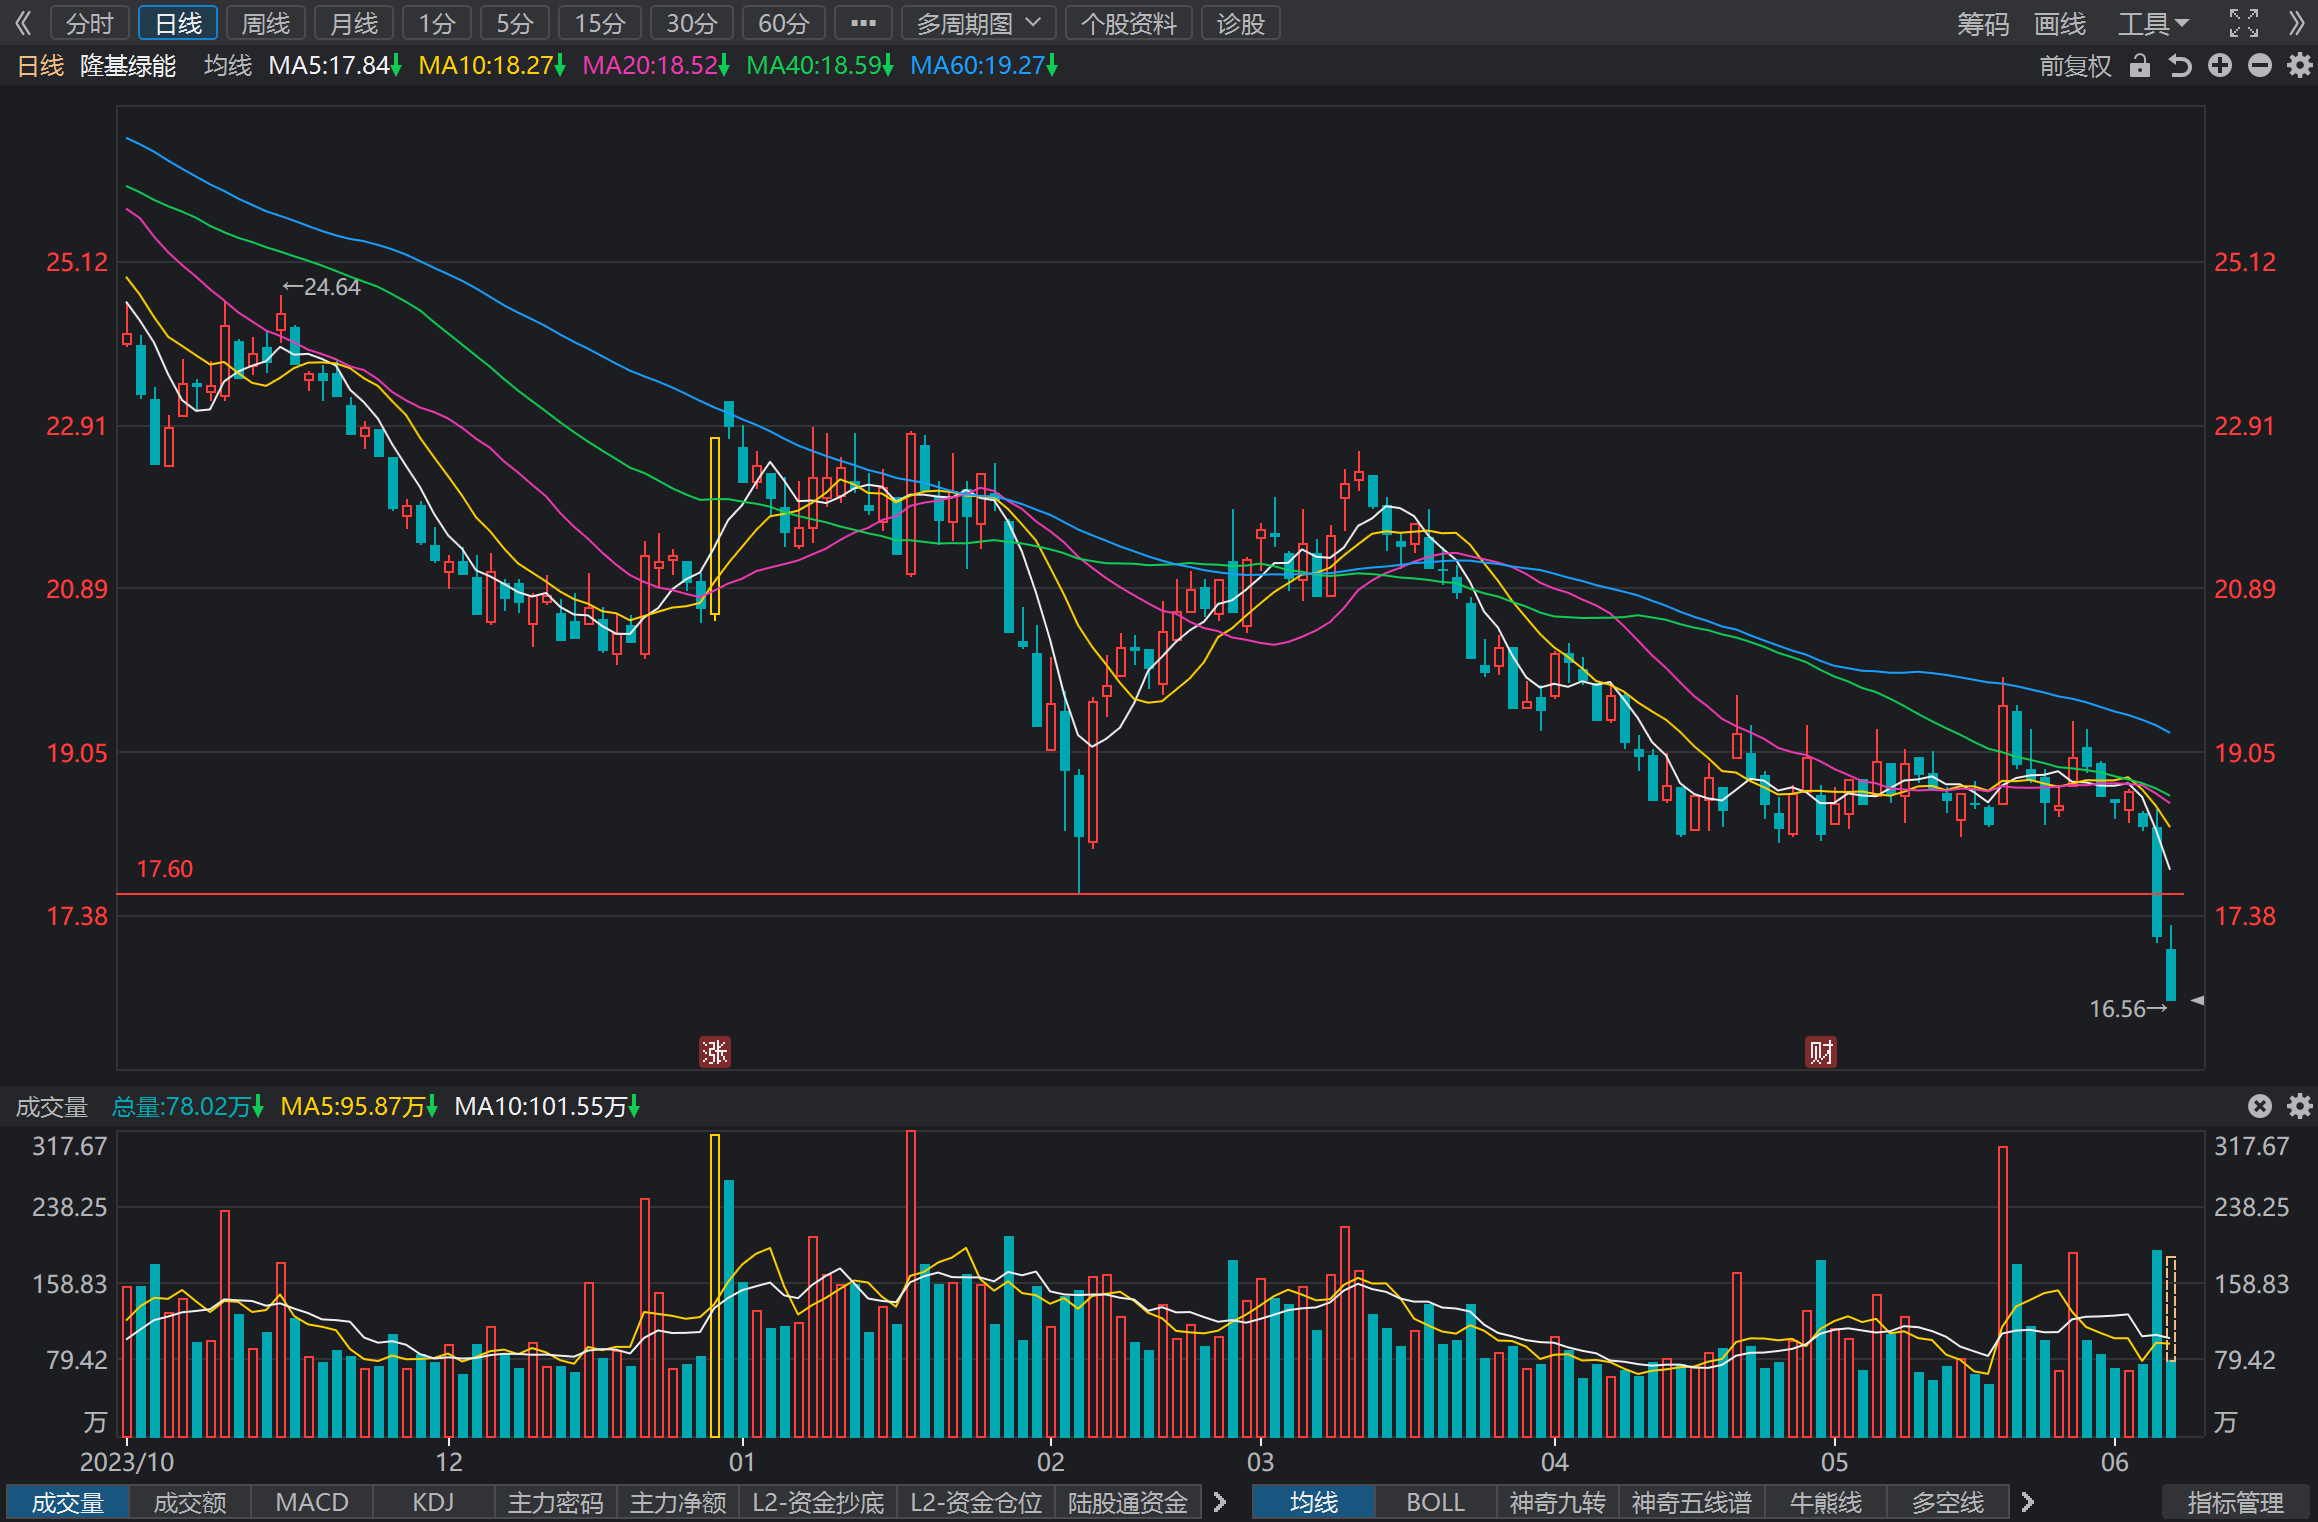Click the 涨 event marker
The height and width of the screenshot is (1522, 2318).
[714, 1052]
